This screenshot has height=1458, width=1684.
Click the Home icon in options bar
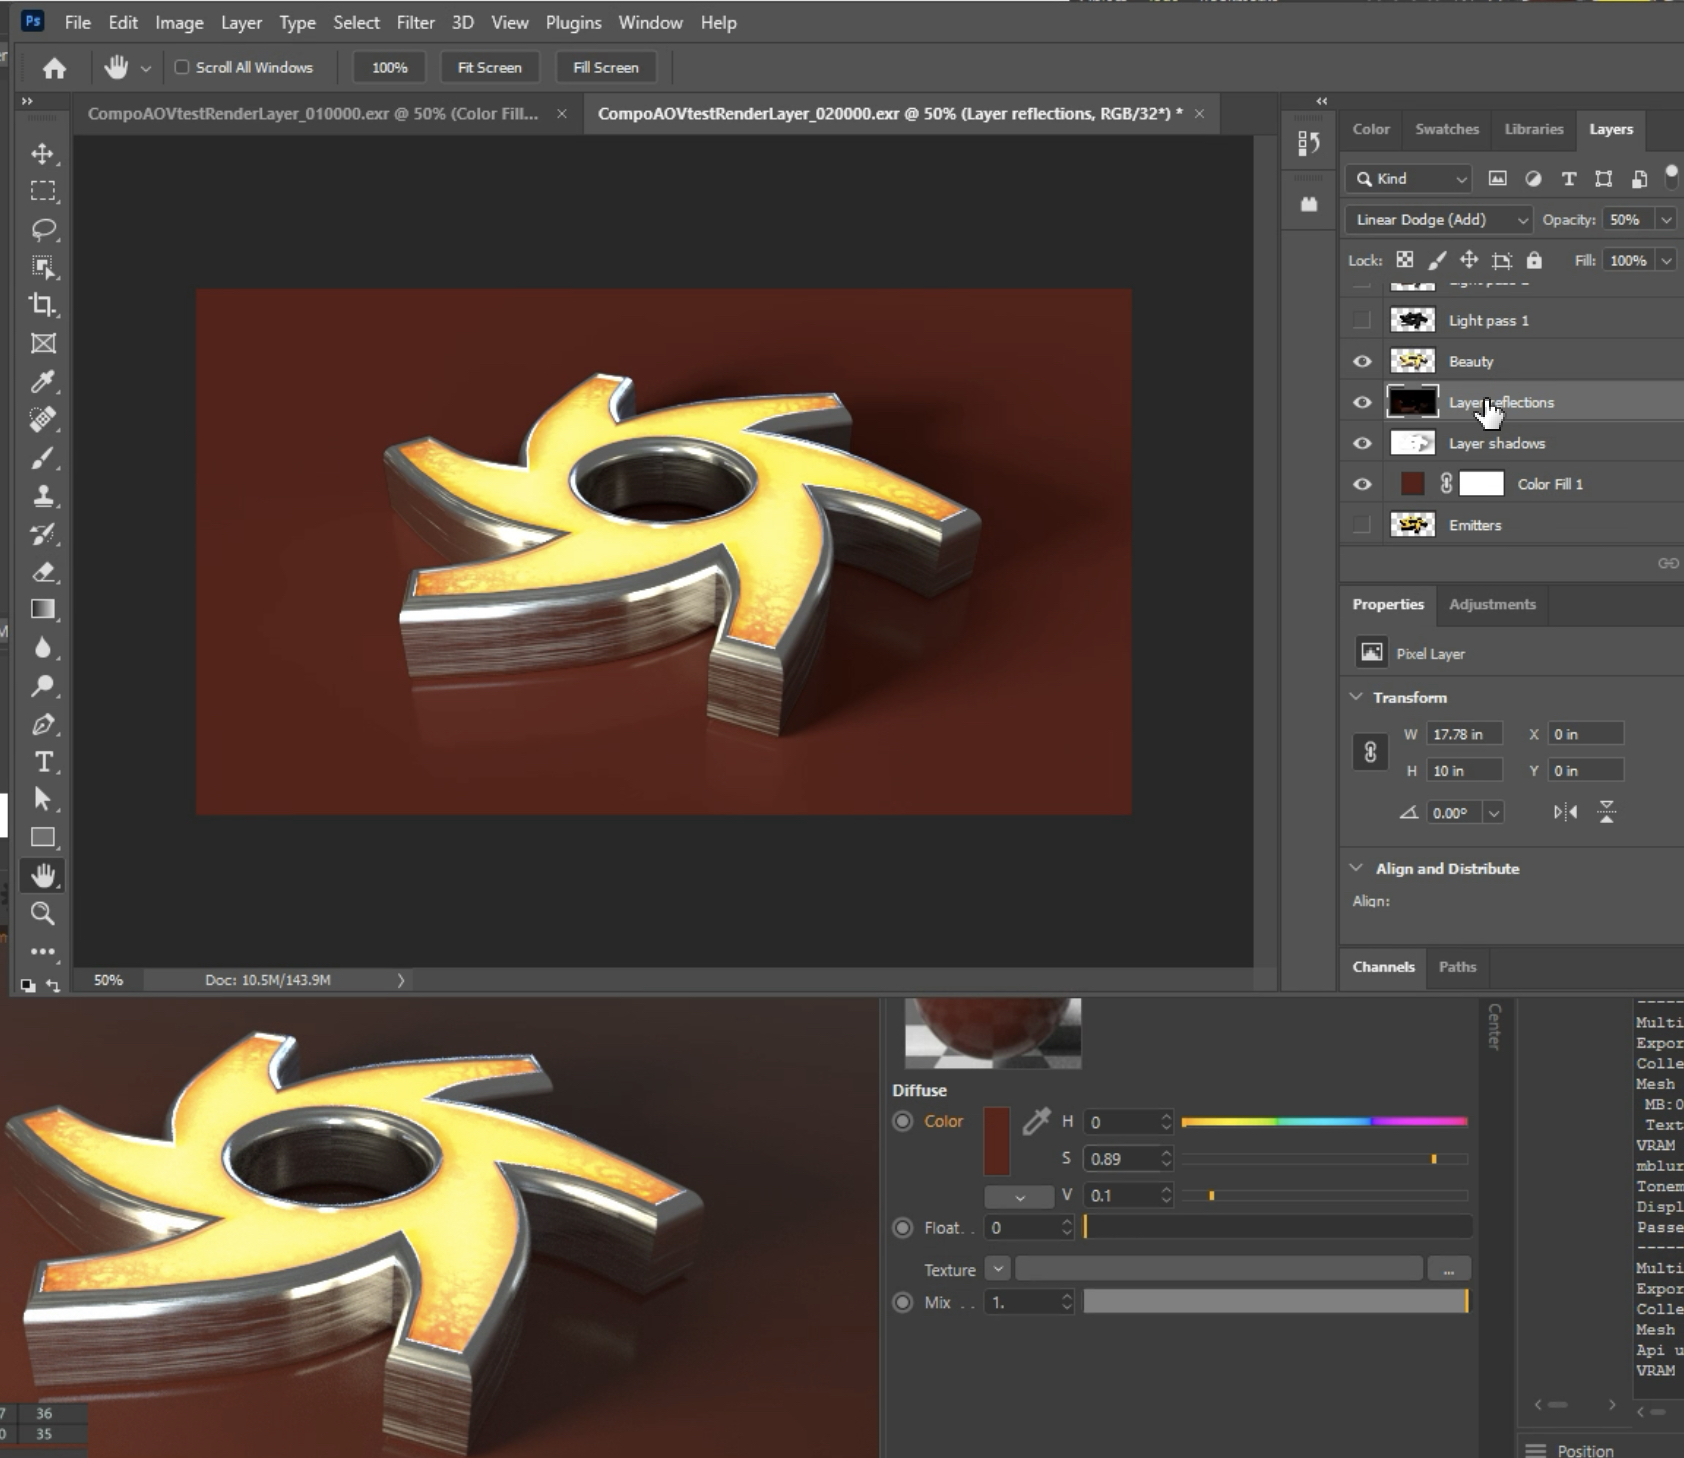tap(54, 68)
